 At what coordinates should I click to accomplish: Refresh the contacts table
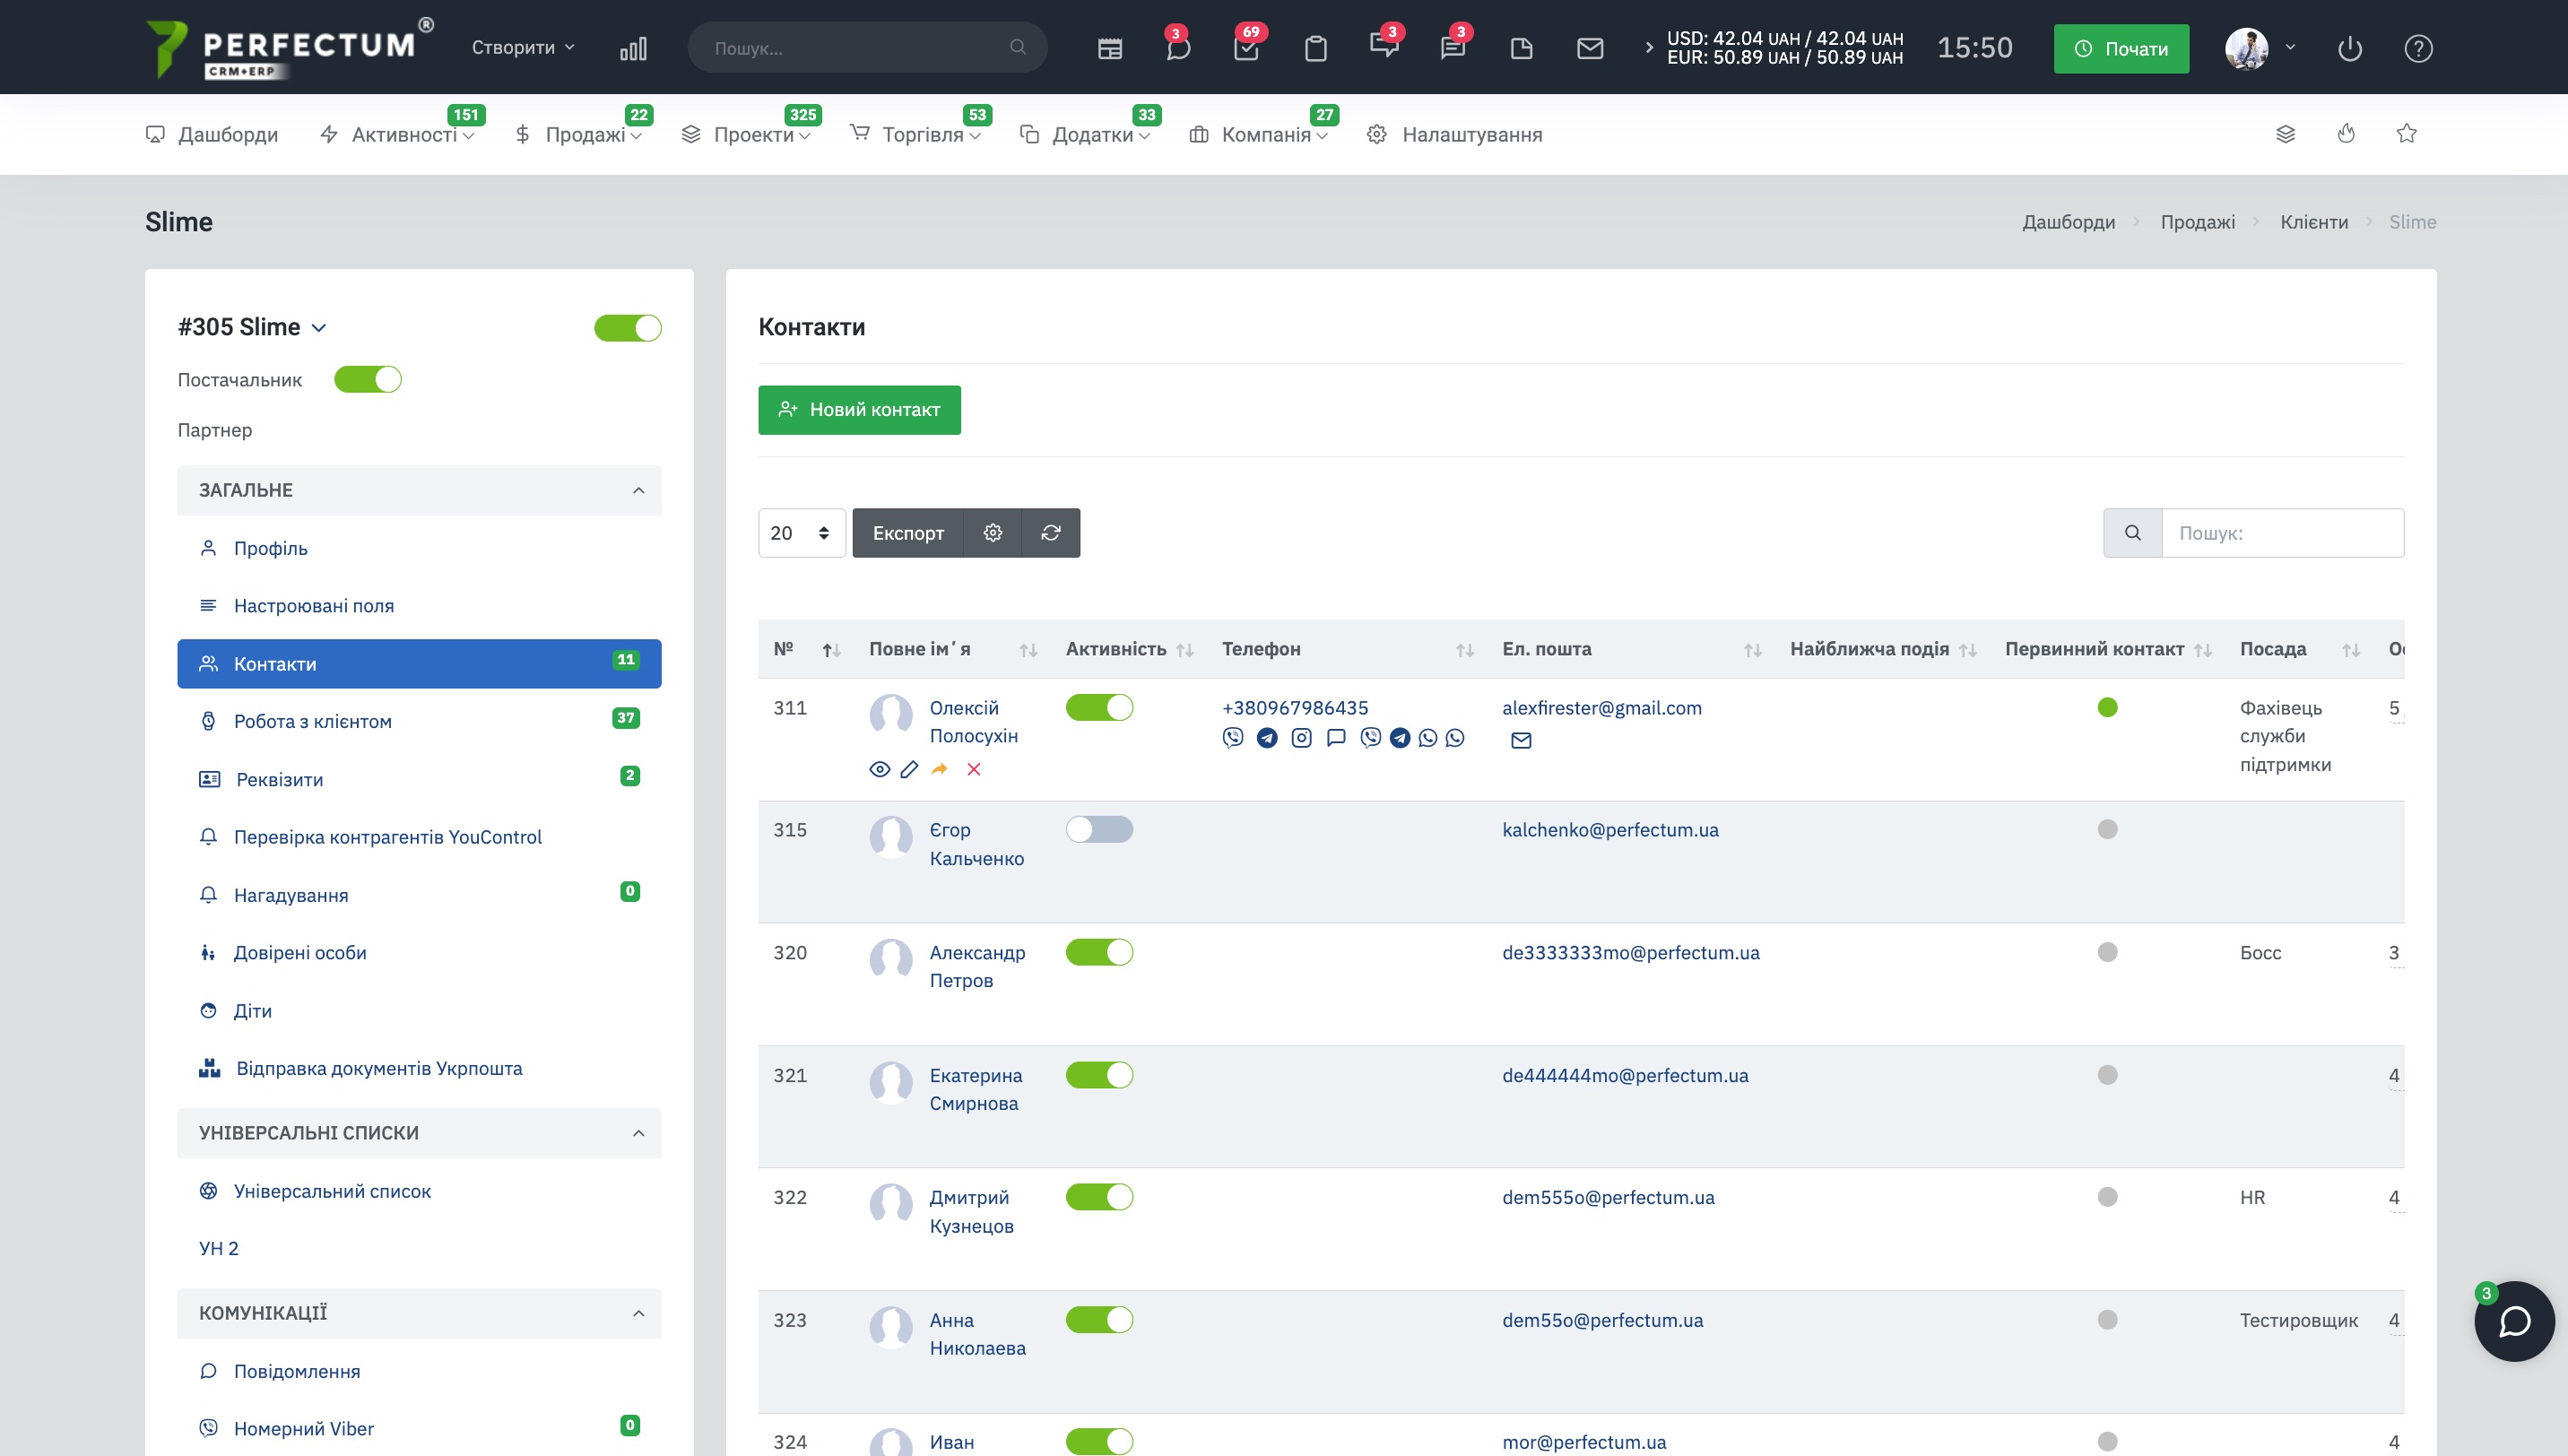click(x=1050, y=533)
